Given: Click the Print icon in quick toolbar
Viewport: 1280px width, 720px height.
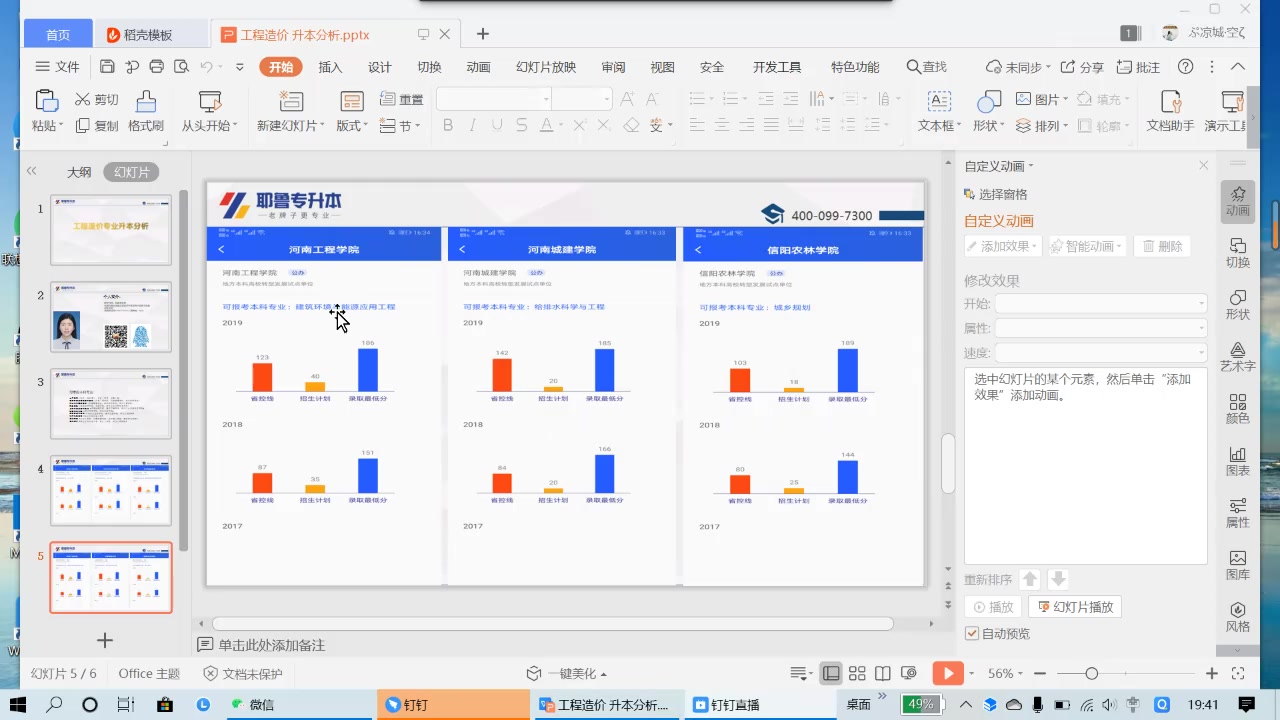Looking at the screenshot, I should tap(156, 67).
